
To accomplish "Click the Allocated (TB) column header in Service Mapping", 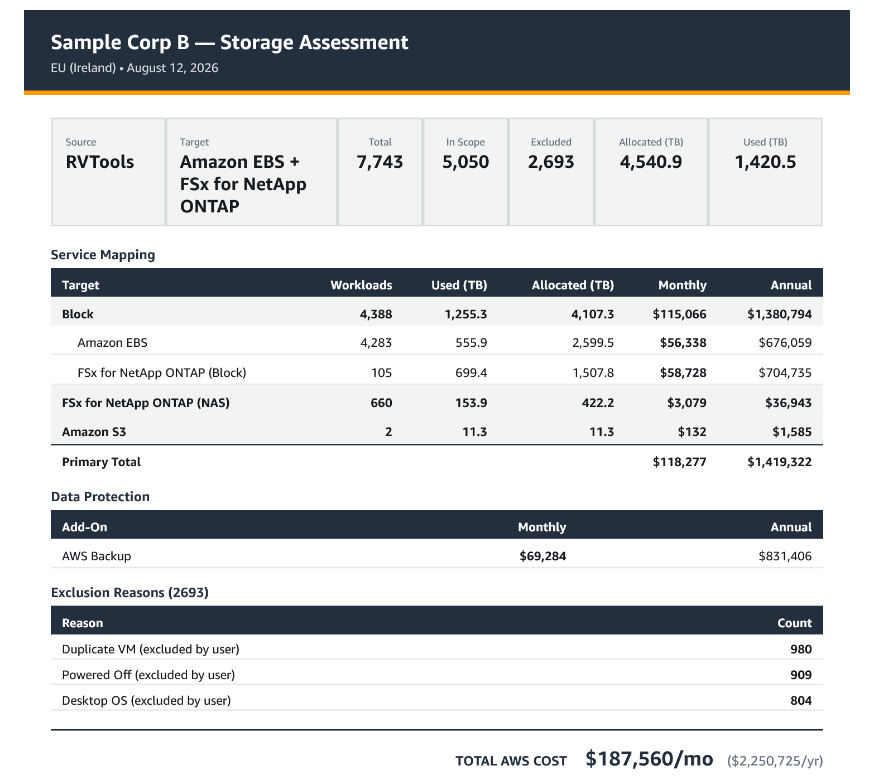I will tap(572, 285).
